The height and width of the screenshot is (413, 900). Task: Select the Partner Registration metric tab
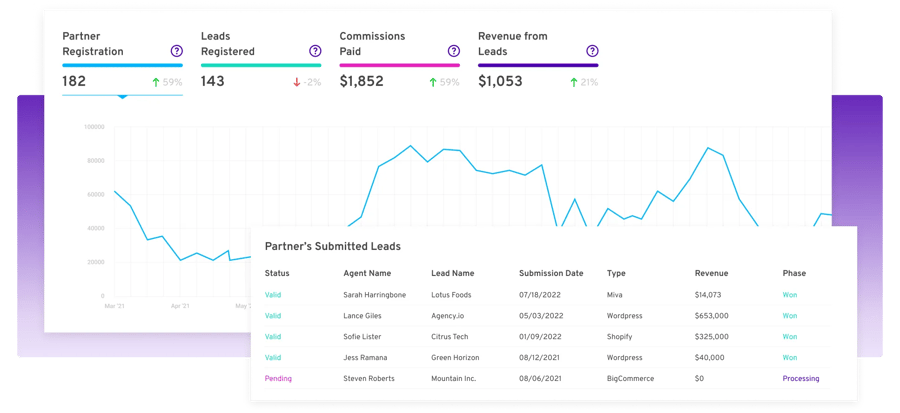click(122, 61)
